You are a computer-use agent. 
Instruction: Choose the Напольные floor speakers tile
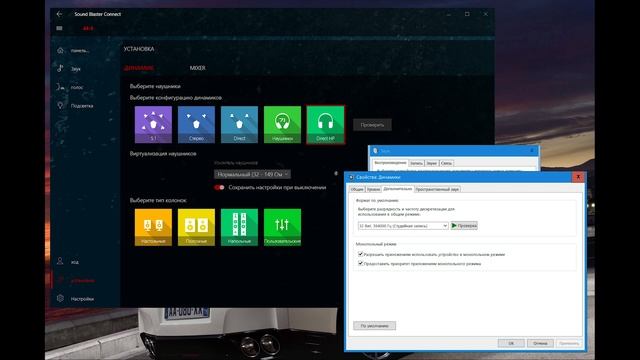(x=239, y=227)
